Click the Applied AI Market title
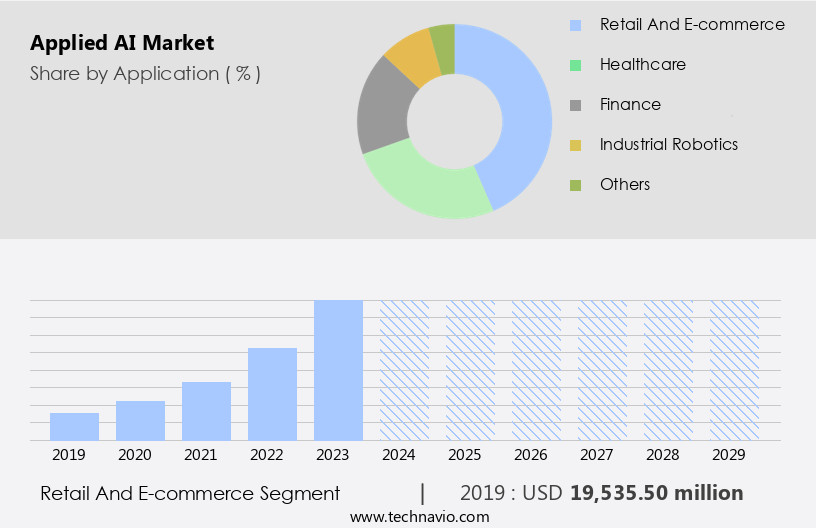The width and height of the screenshot is (816, 528). [x=122, y=43]
